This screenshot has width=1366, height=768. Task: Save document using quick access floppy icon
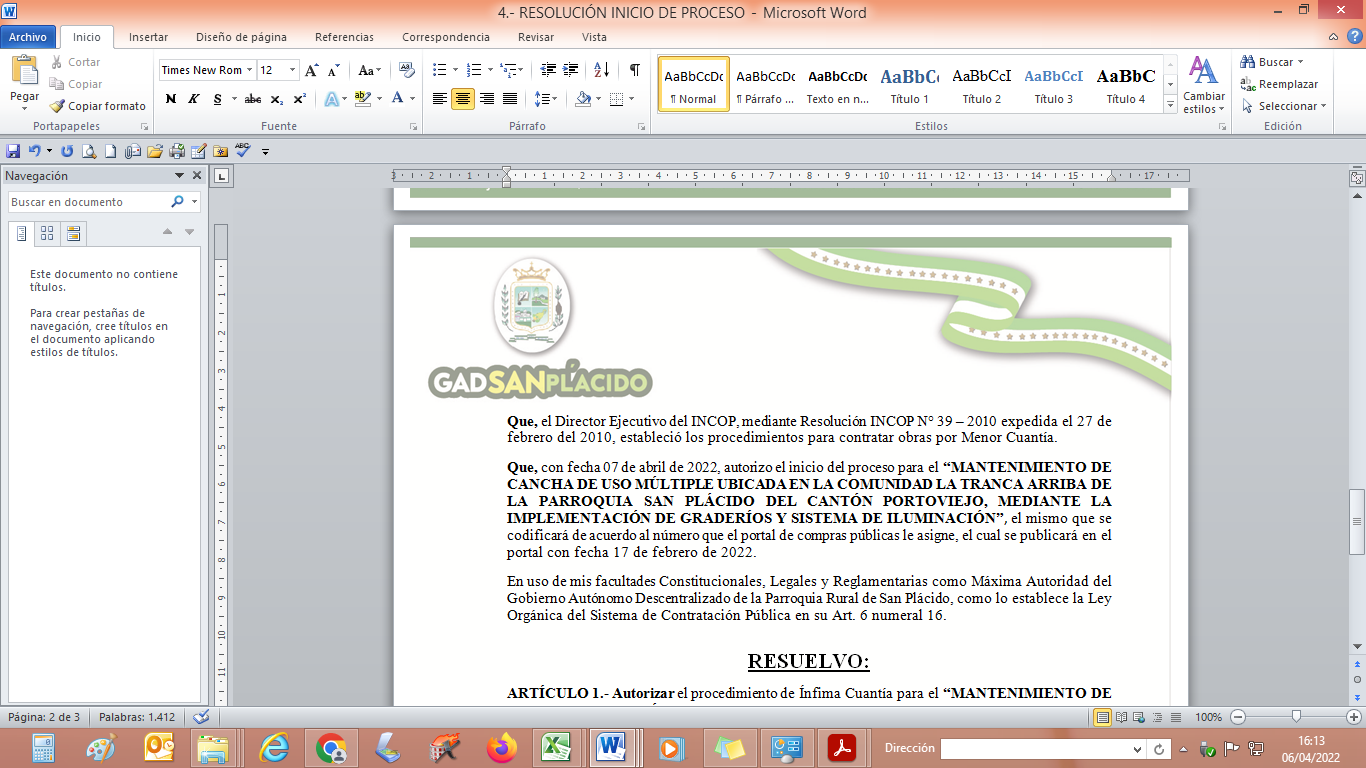click(13, 151)
